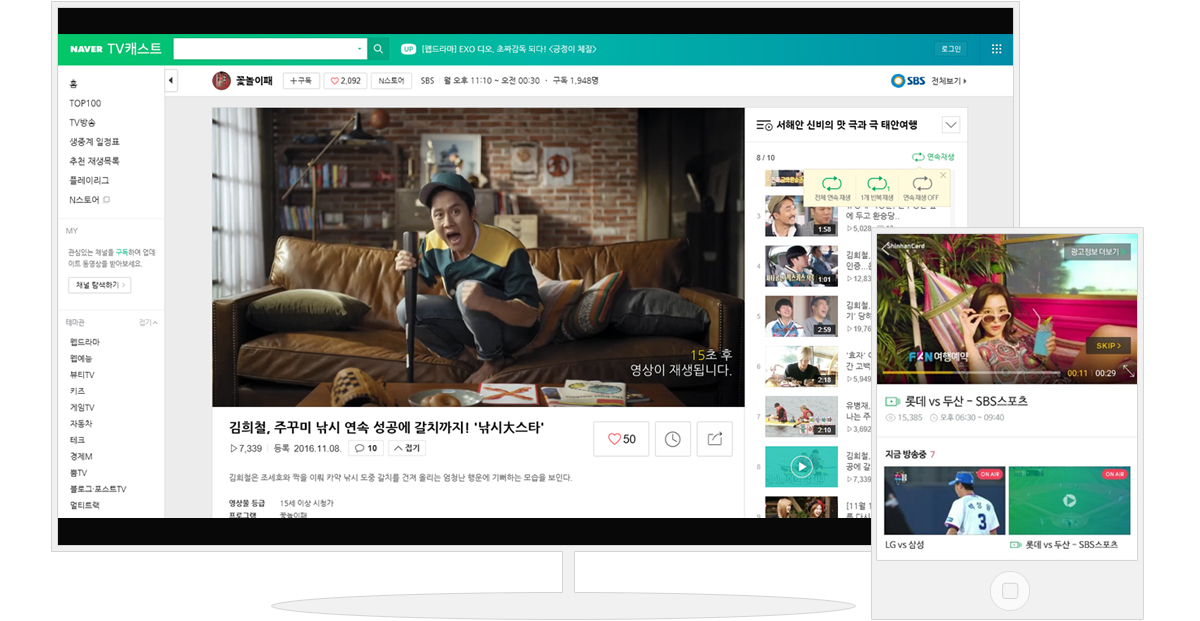Open 전체보기 next to SBS
This screenshot has height=621, width=1200.
tap(949, 81)
